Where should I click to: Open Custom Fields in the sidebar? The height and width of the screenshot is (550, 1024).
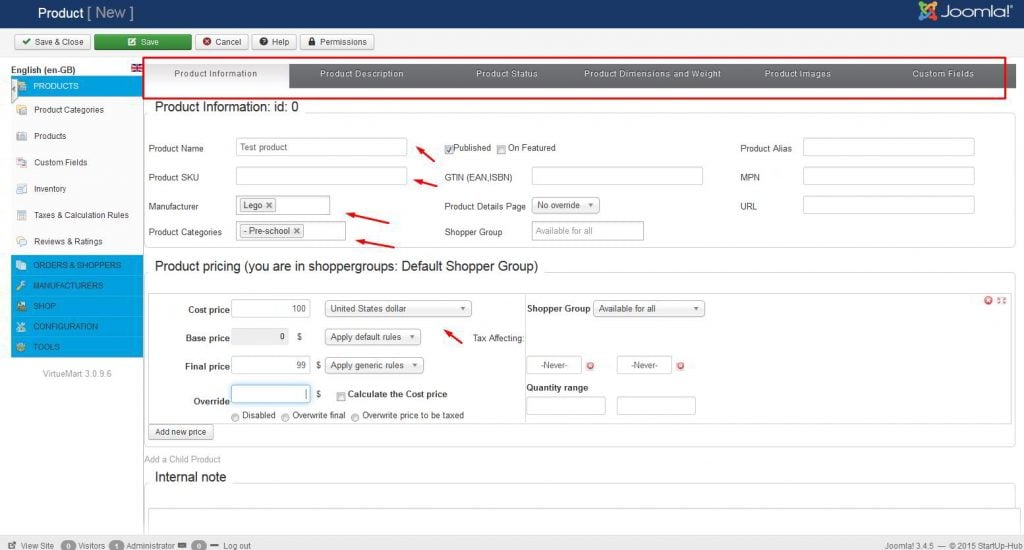[x=60, y=162]
